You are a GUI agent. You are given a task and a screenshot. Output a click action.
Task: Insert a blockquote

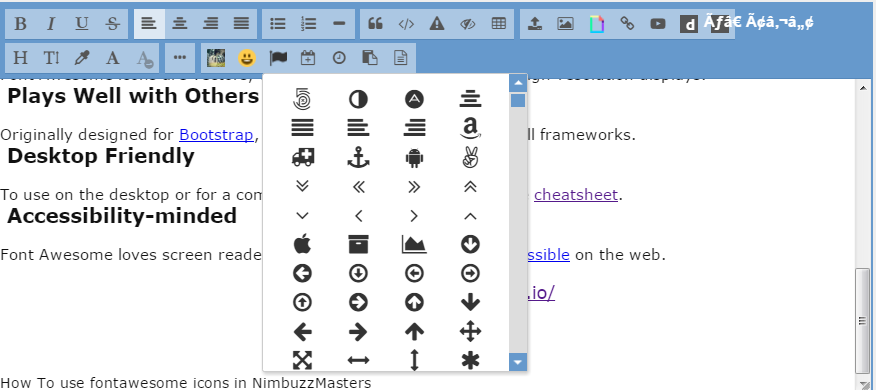click(x=375, y=24)
